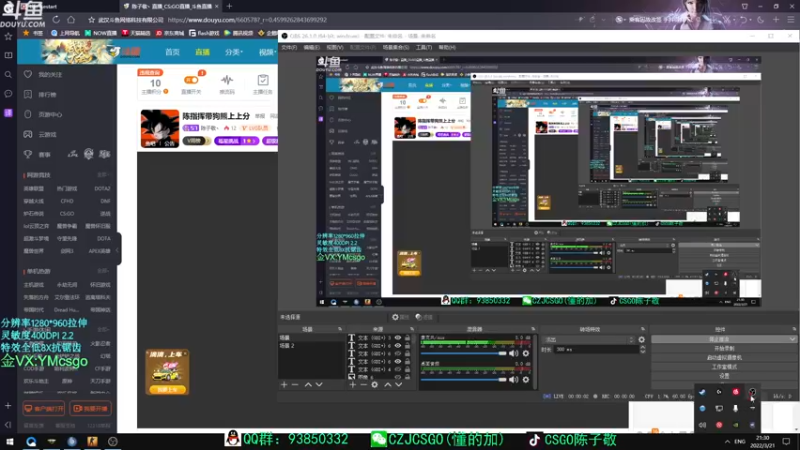
Task: Mute the 麦克风/Aux channel
Action: 514,354
